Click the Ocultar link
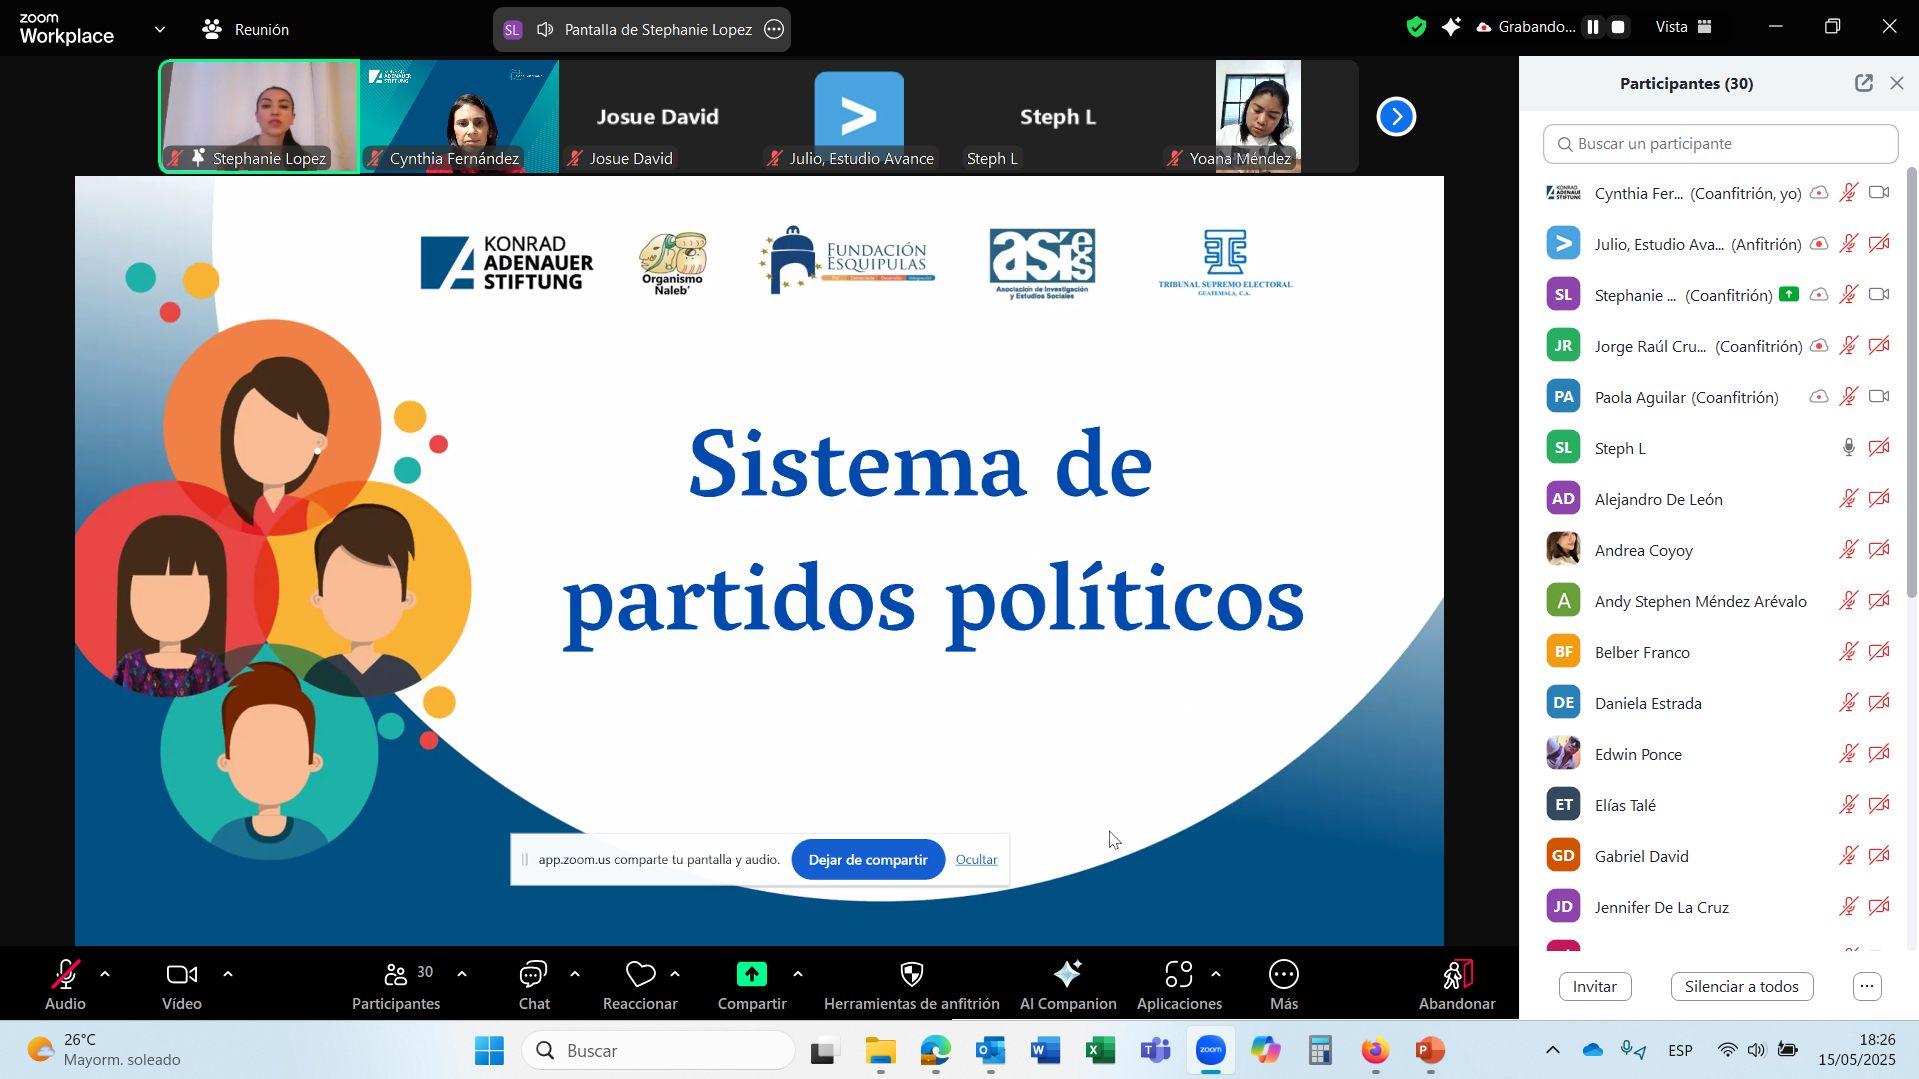Image resolution: width=1919 pixels, height=1079 pixels. (x=976, y=860)
